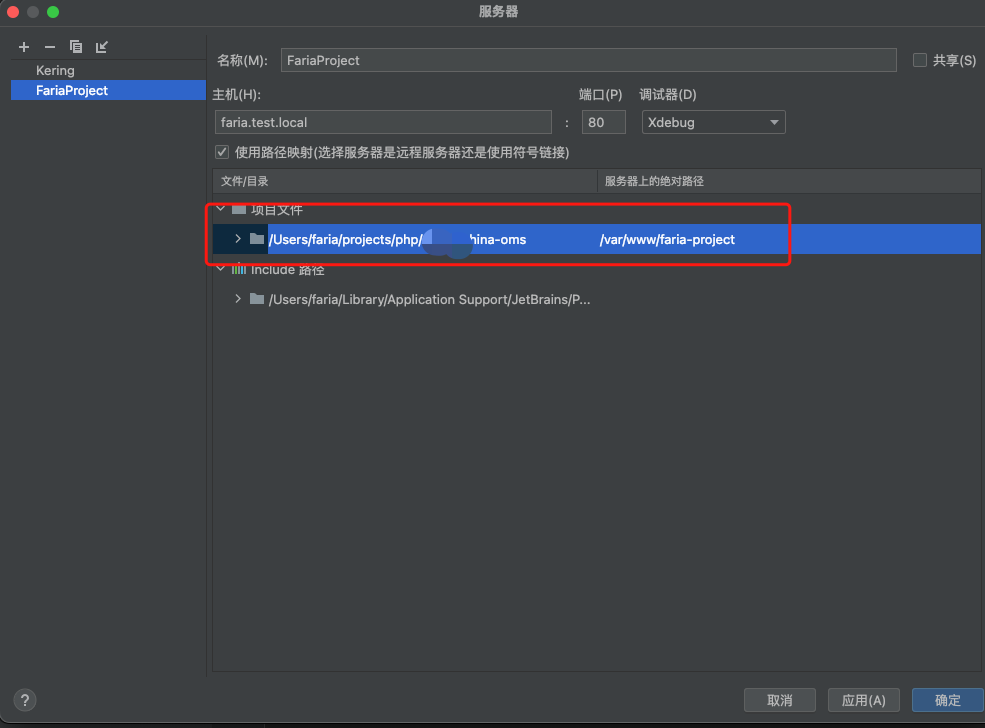The height and width of the screenshot is (728, 985).
Task: Remove selected server with minus icon
Action: (50, 47)
